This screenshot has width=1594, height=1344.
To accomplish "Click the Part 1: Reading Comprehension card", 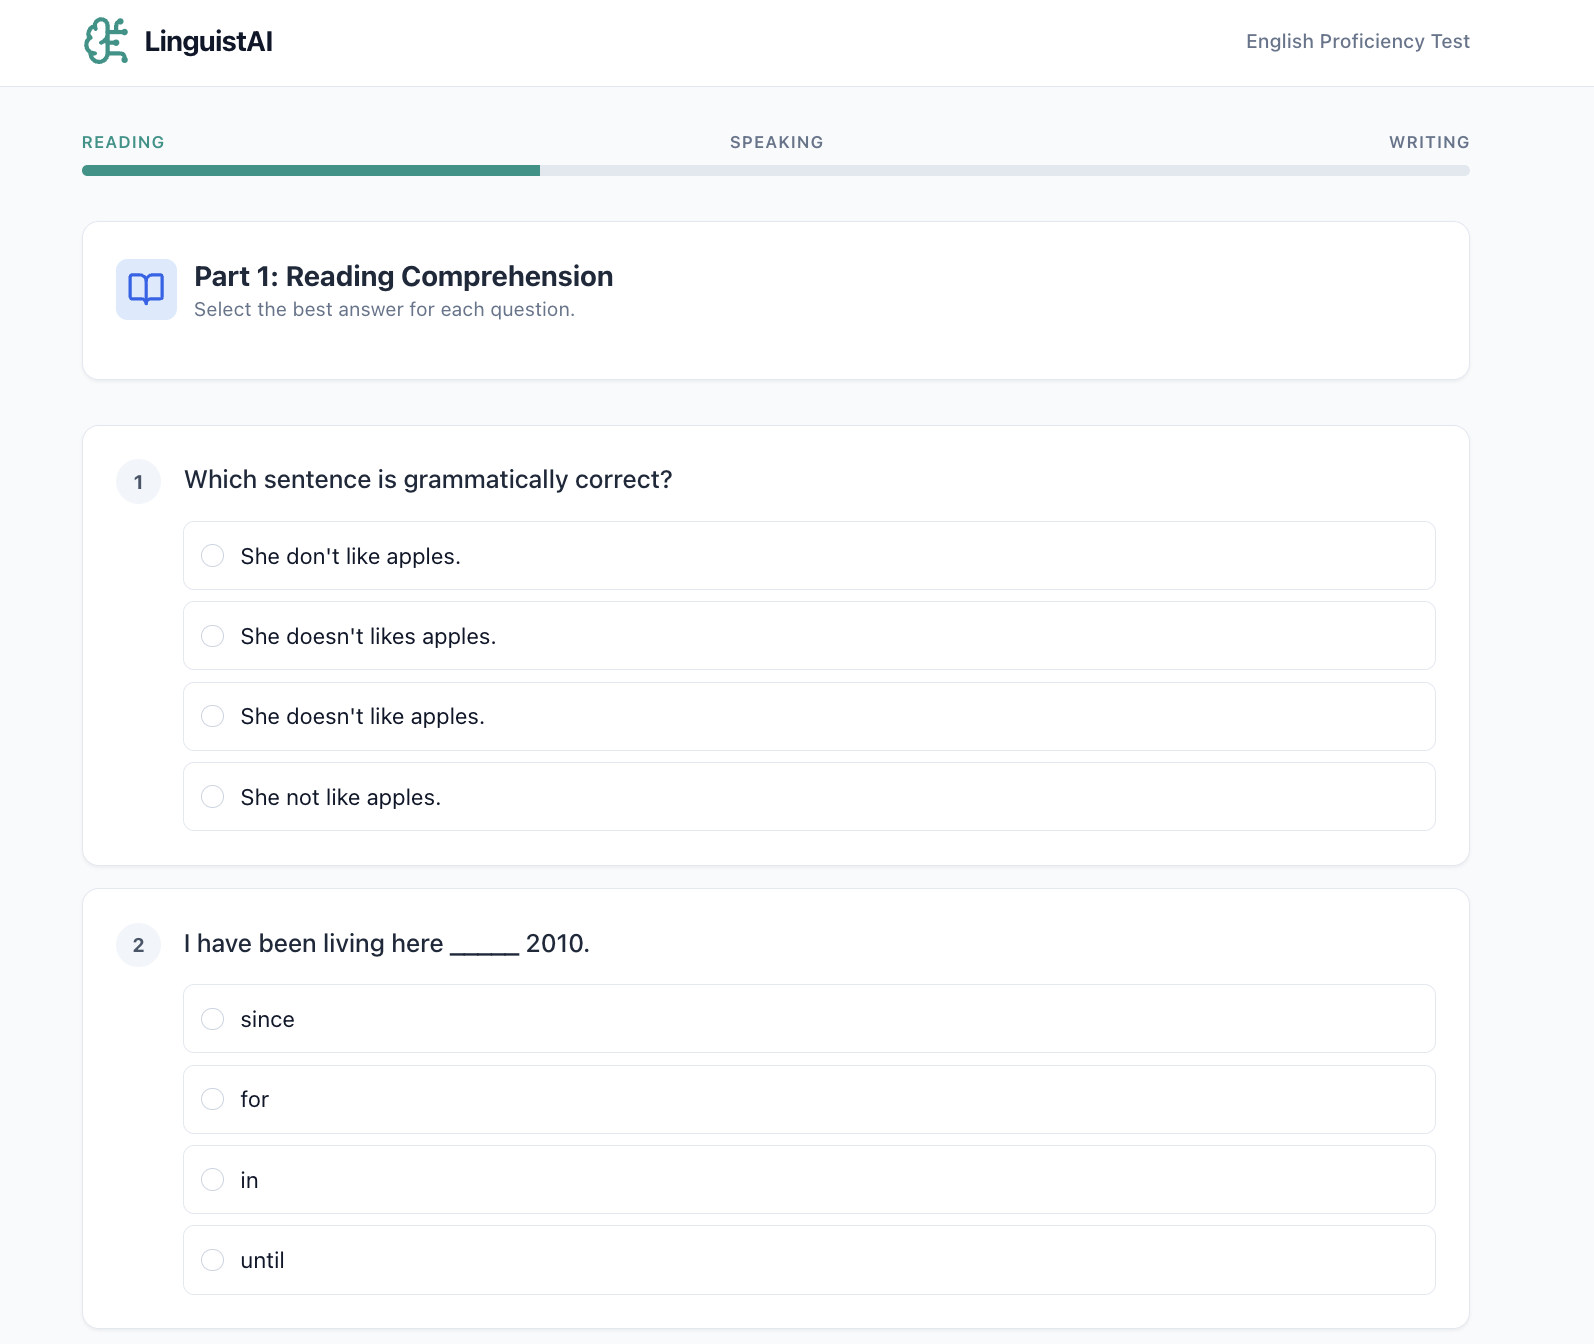I will click(775, 300).
